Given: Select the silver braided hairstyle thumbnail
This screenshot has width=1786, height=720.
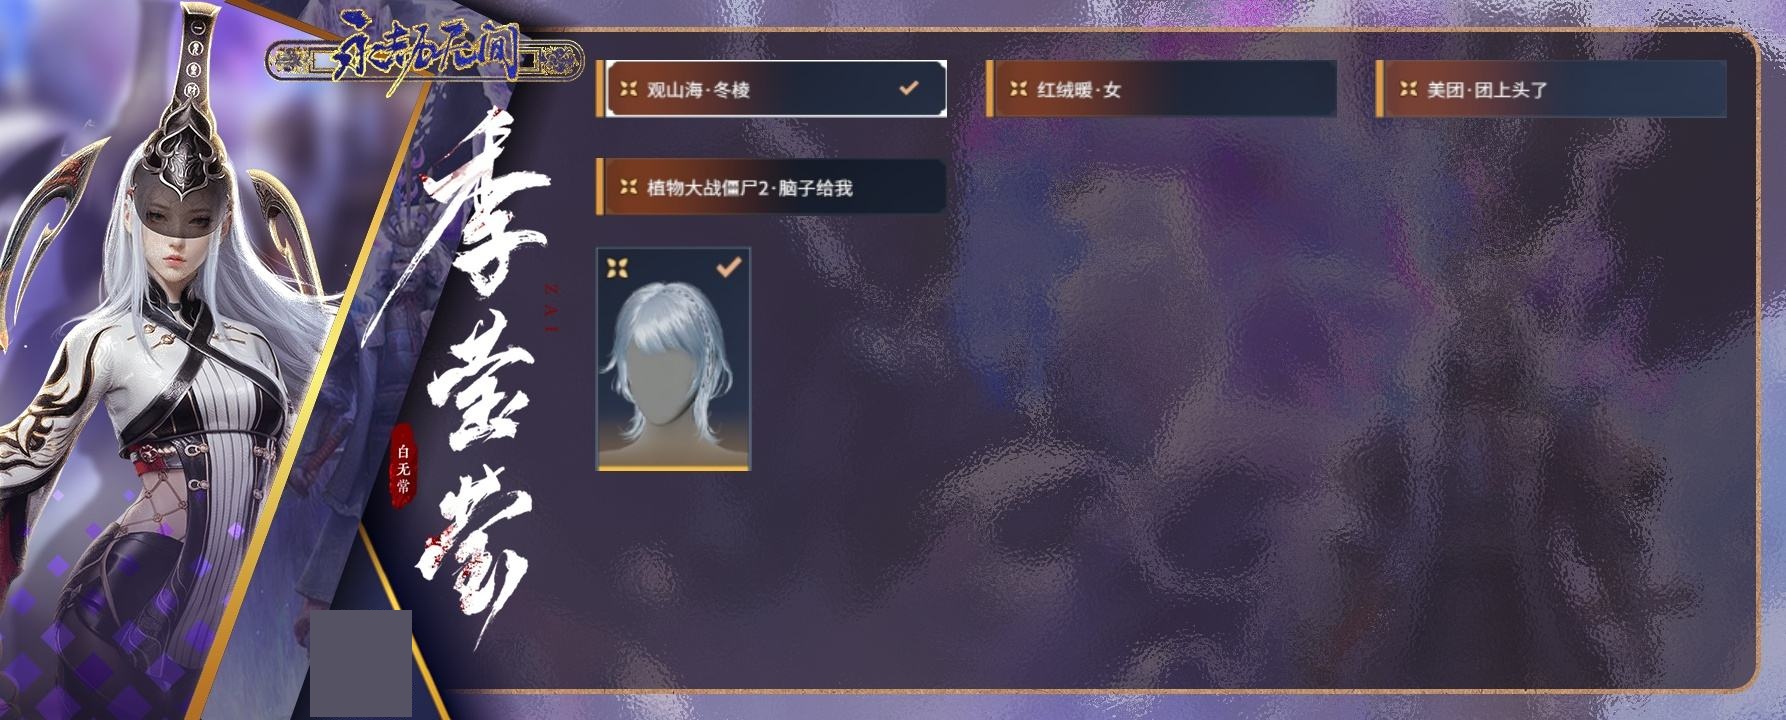Looking at the screenshot, I should [673, 359].
